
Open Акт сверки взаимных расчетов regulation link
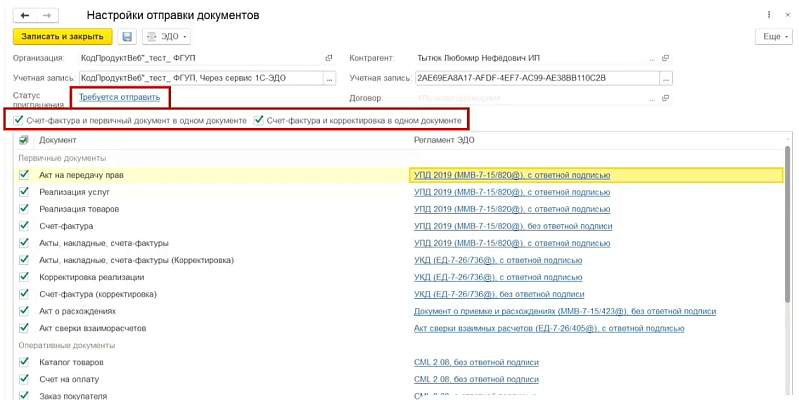549,328
